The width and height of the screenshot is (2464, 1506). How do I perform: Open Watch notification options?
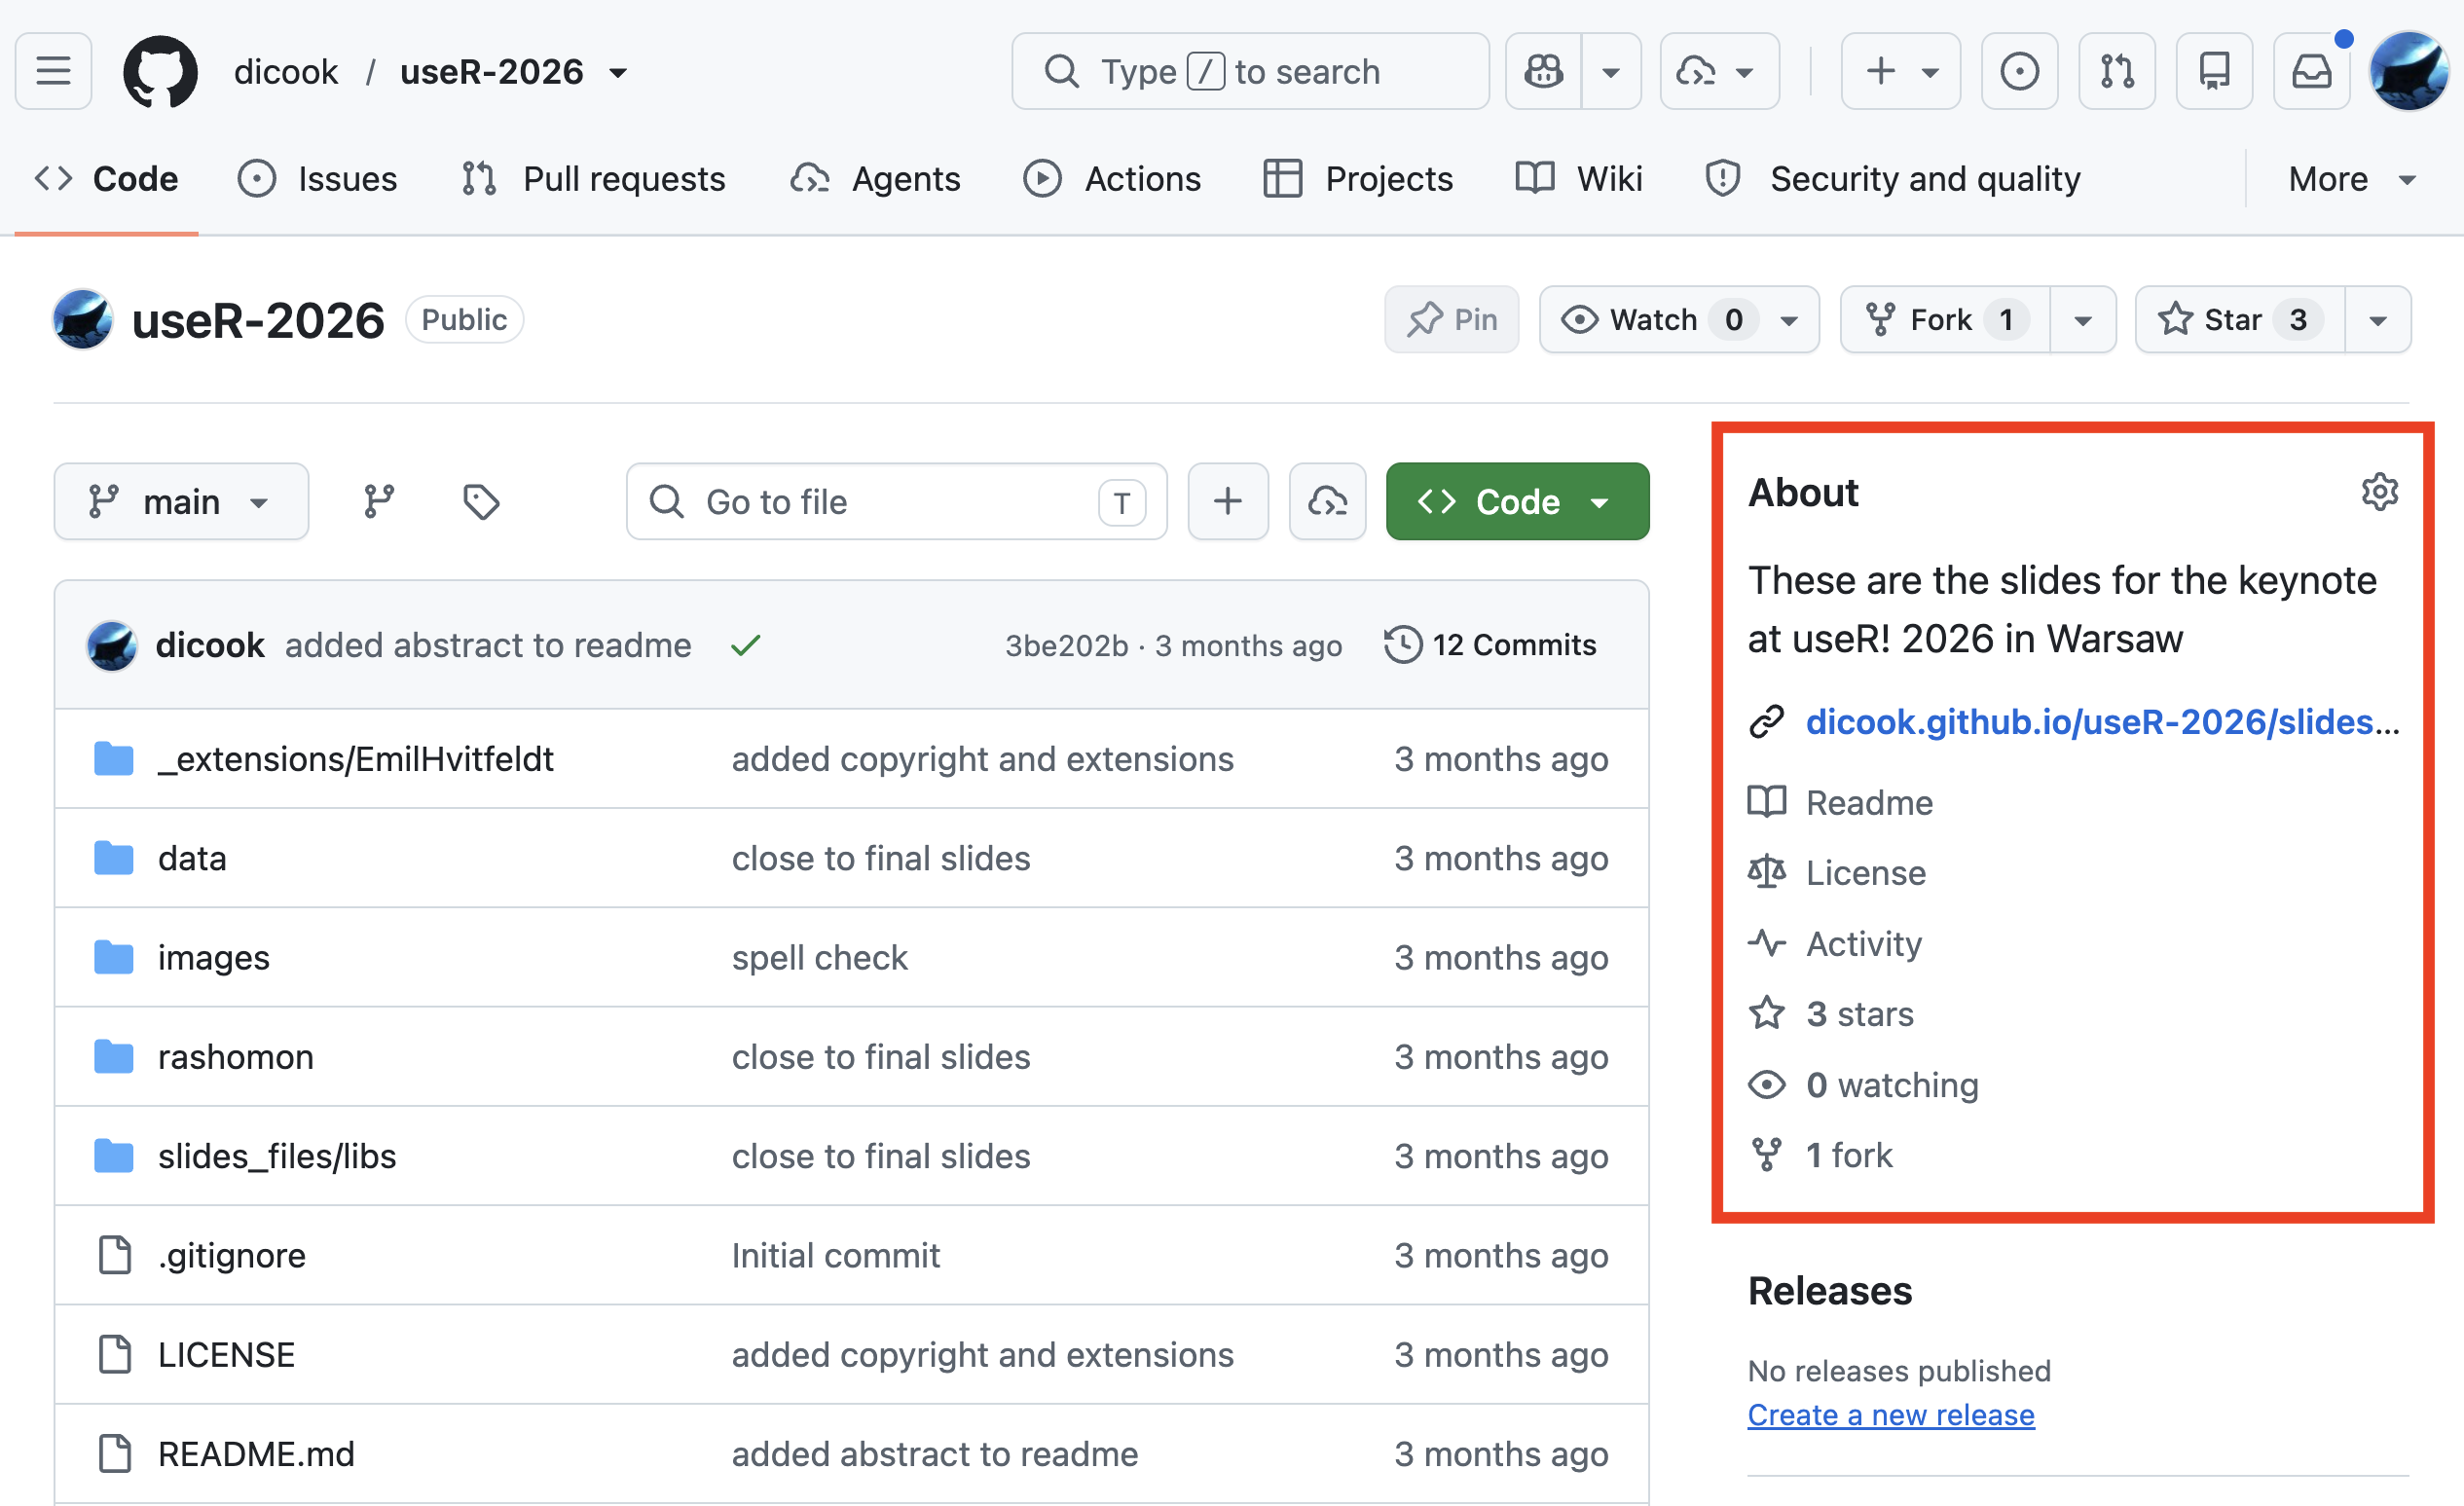pos(1679,319)
